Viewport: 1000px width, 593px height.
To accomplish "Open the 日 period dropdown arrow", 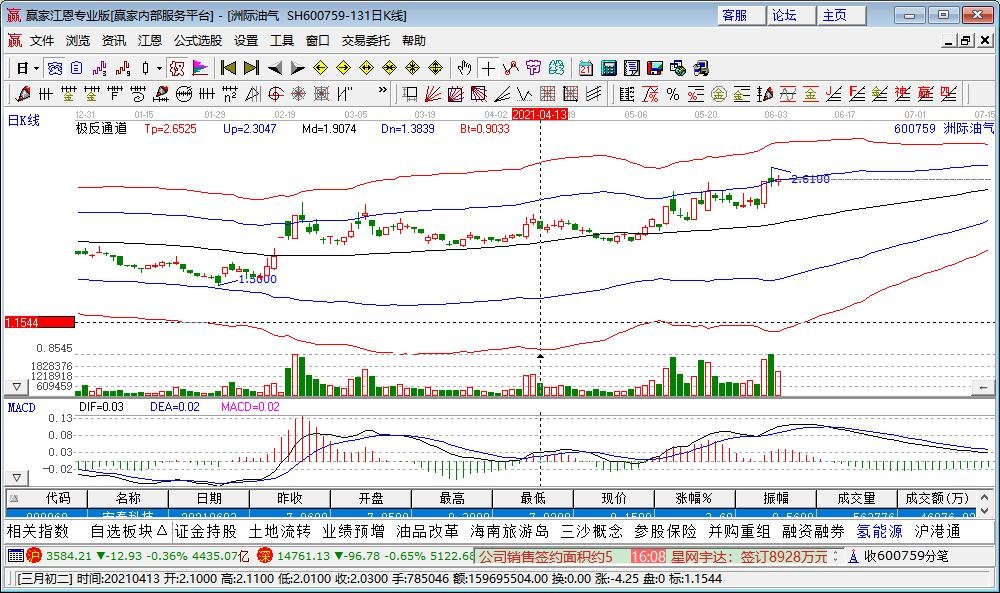I will click(x=36, y=68).
